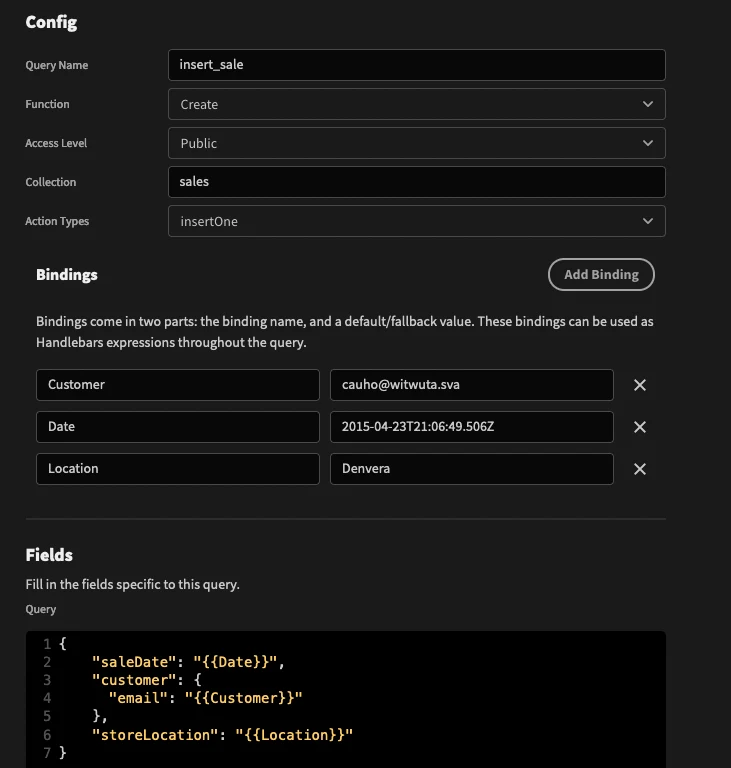This screenshot has width=731, height=768.
Task: Open the Access Level dropdown set to Public
Action: pos(416,143)
